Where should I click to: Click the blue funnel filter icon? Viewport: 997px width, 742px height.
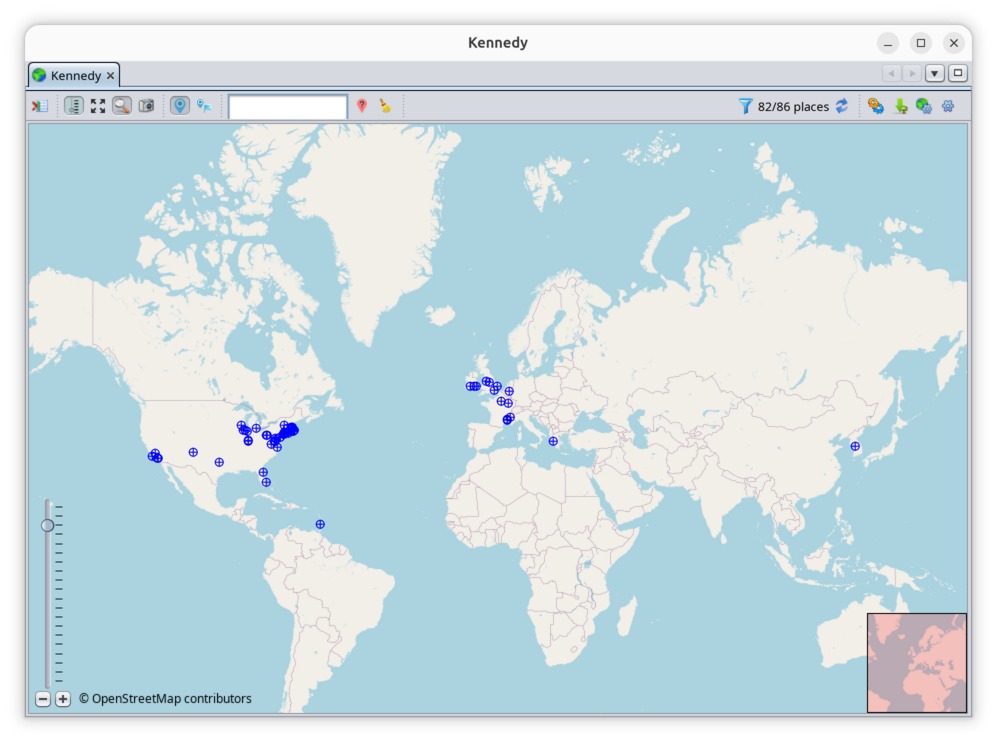(x=745, y=106)
